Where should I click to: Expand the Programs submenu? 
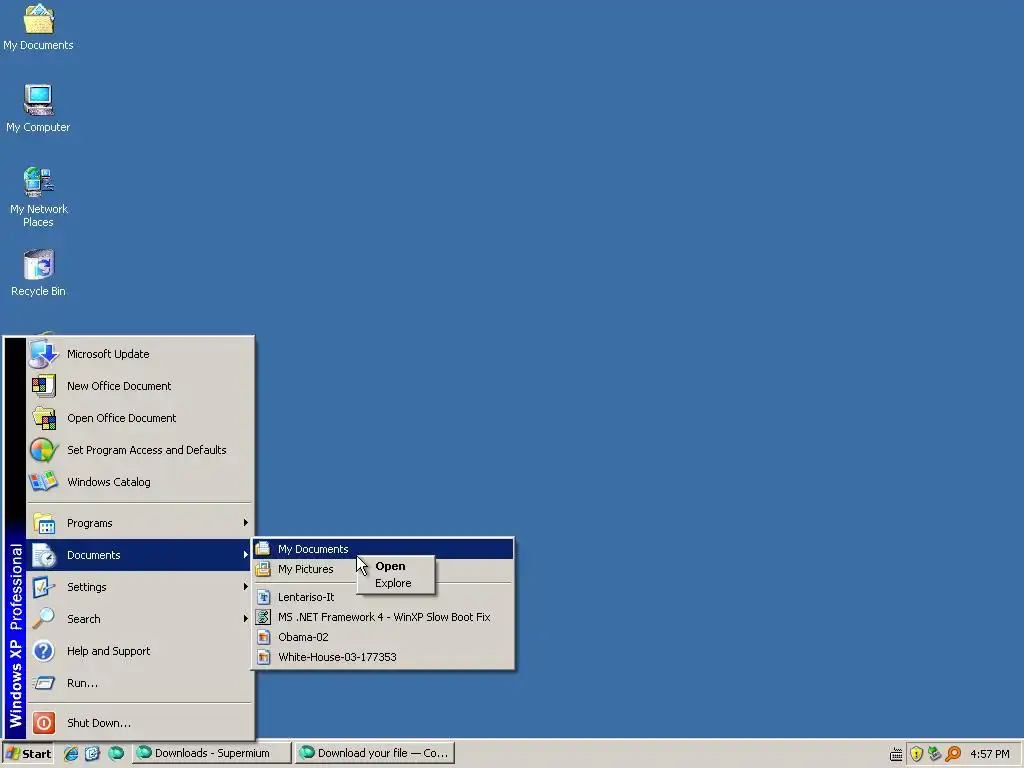pyautogui.click(x=140, y=523)
